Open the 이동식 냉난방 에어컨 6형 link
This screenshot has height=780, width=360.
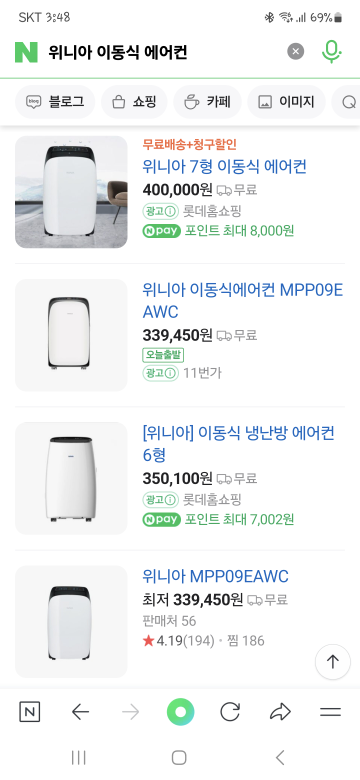239,444
